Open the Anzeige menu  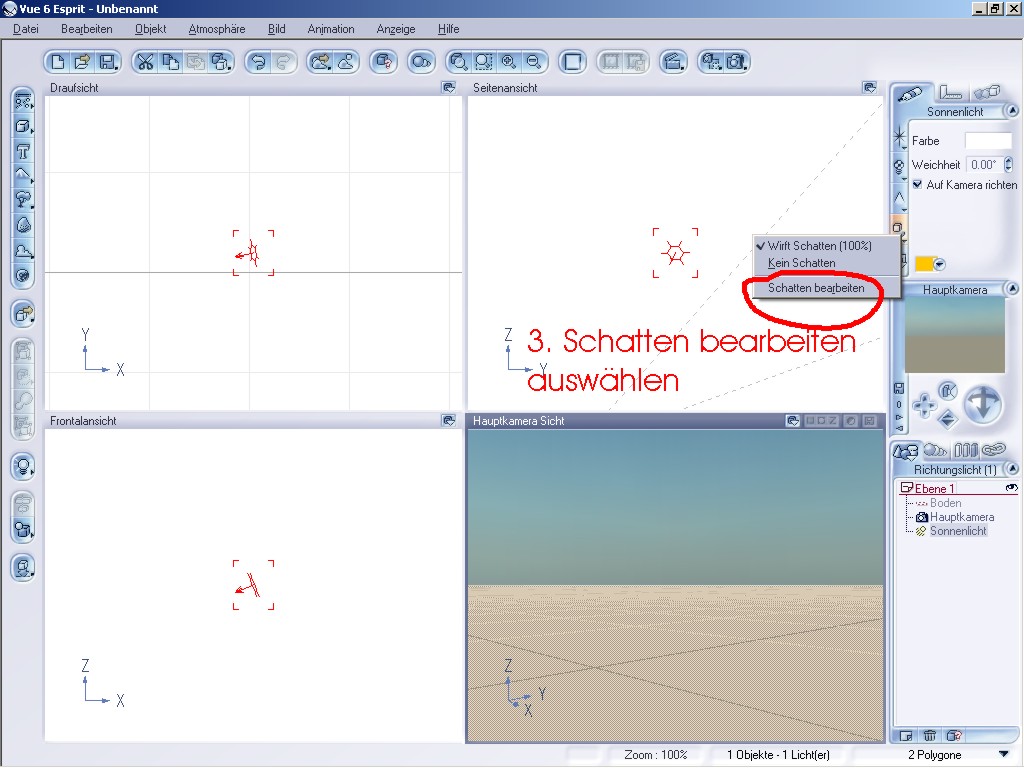coord(396,29)
